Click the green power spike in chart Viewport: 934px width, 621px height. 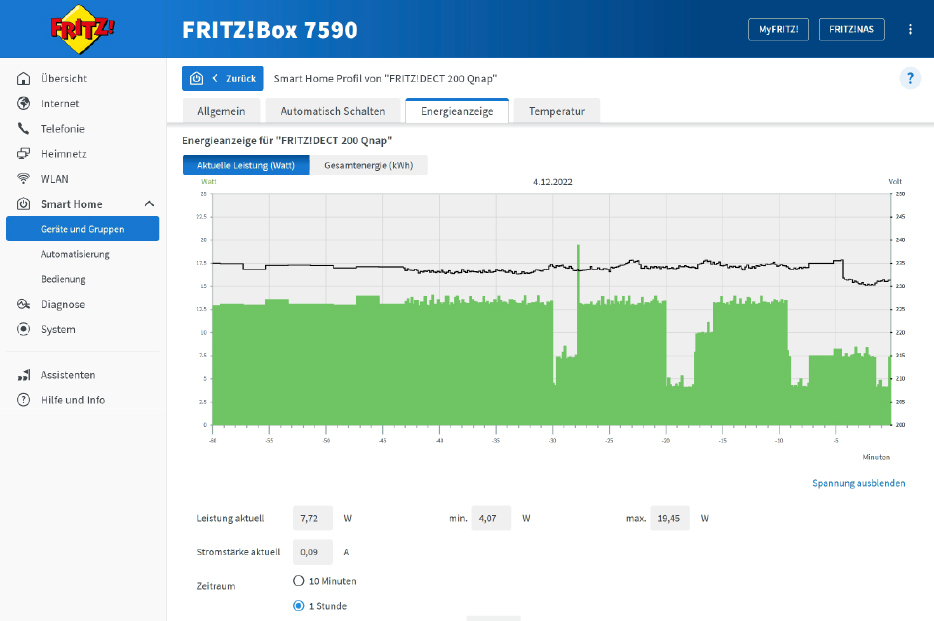[578, 274]
